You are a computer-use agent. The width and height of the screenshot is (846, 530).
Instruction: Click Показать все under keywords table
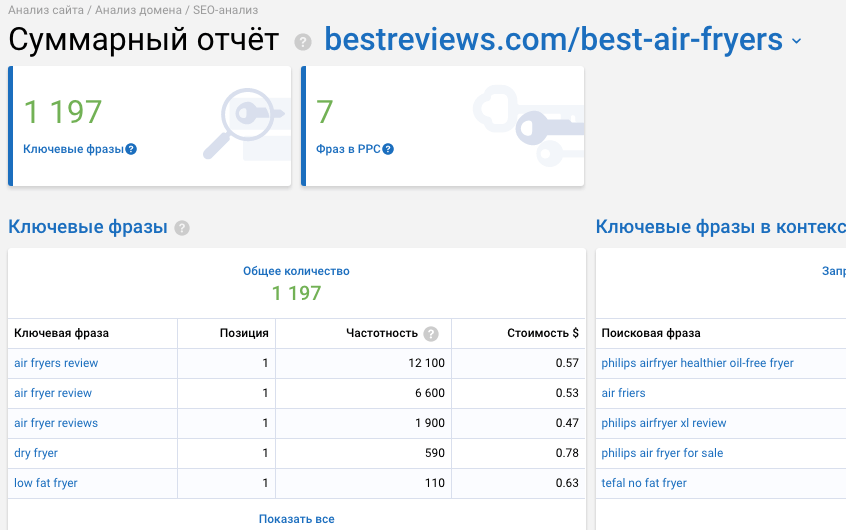coord(296,519)
